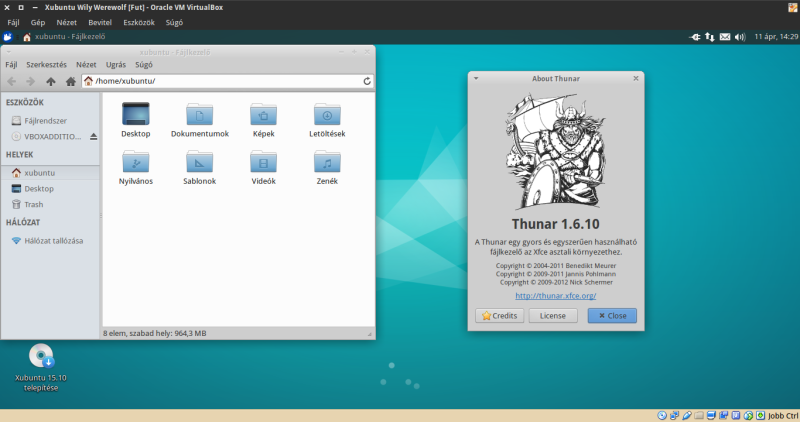The width and height of the screenshot is (800, 422).
Task: Click status bar text '8 elem, szabad hely: 964,3 MB'
Action: pos(155,333)
